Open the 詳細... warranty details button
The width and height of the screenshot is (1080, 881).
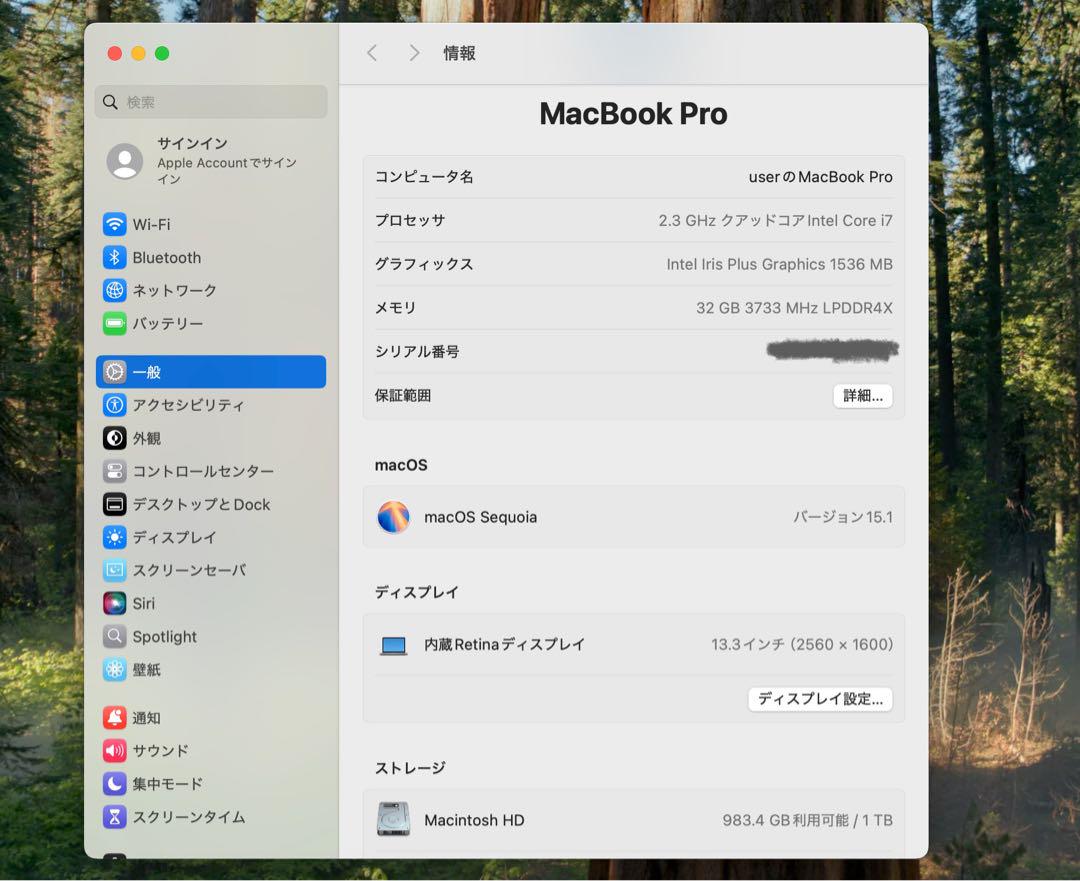click(863, 395)
